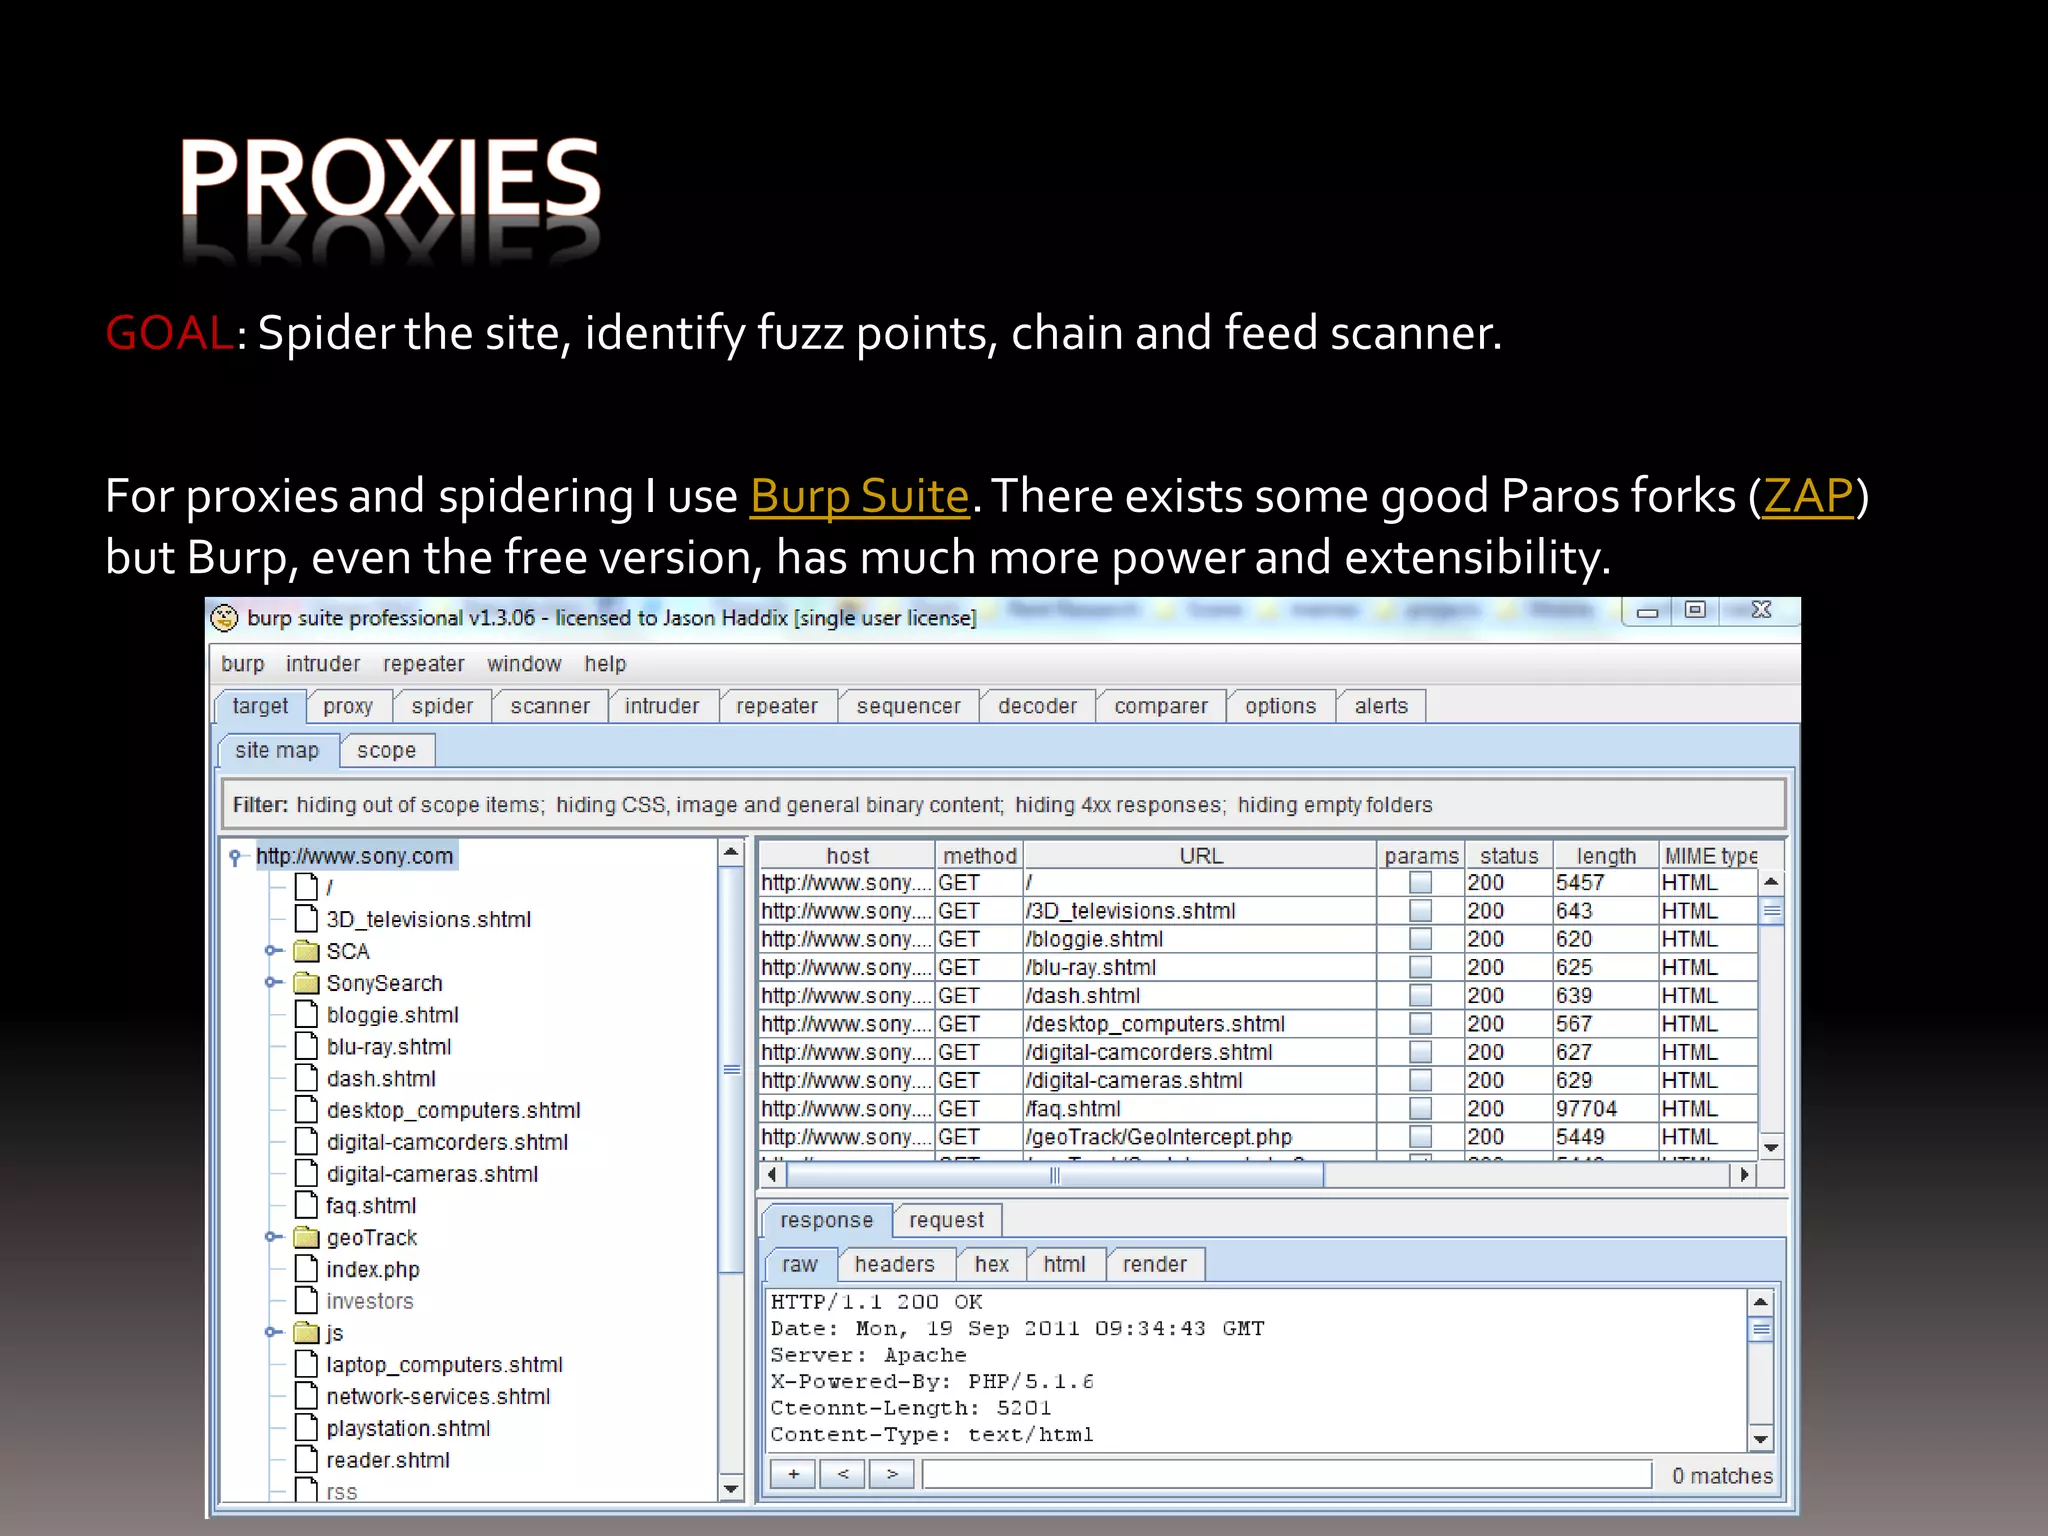
Task: Show the request tab
Action: tap(946, 1220)
